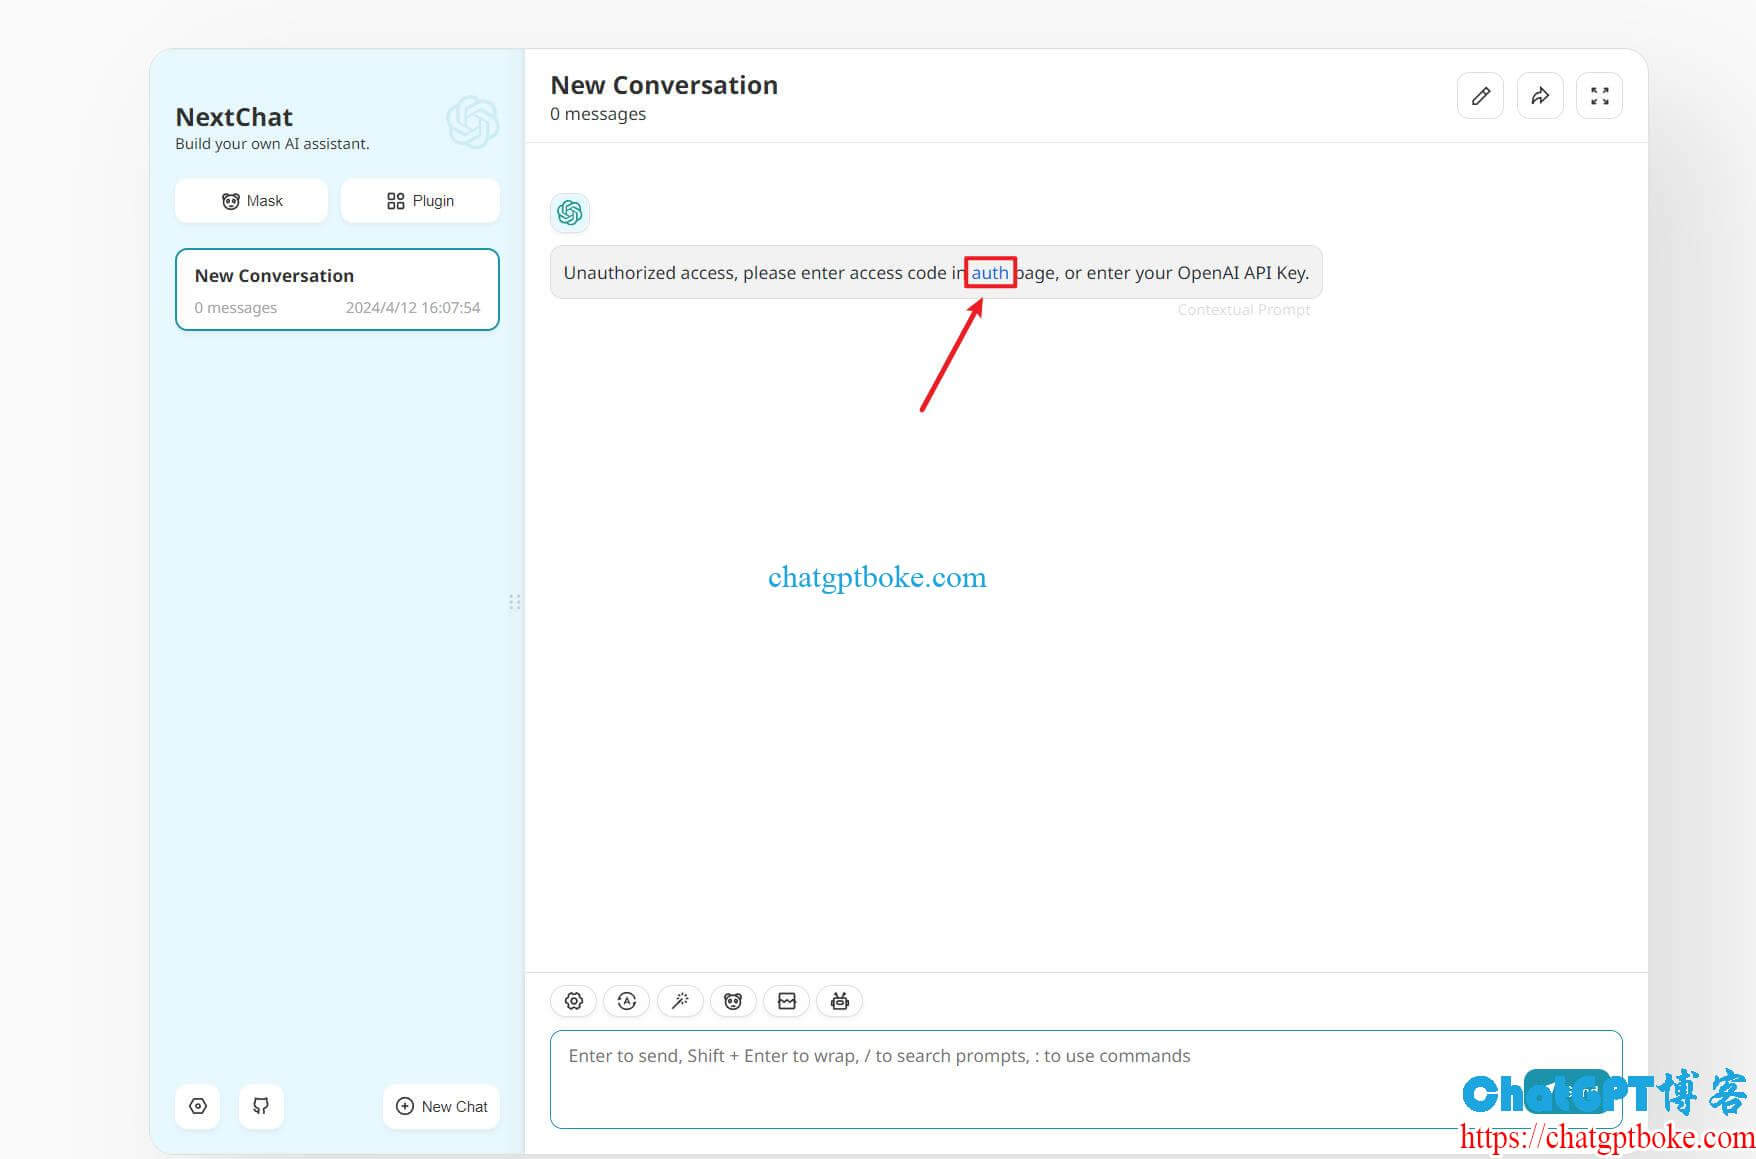Select the New Conversation chat in sidebar
1756x1159 pixels.
point(337,289)
